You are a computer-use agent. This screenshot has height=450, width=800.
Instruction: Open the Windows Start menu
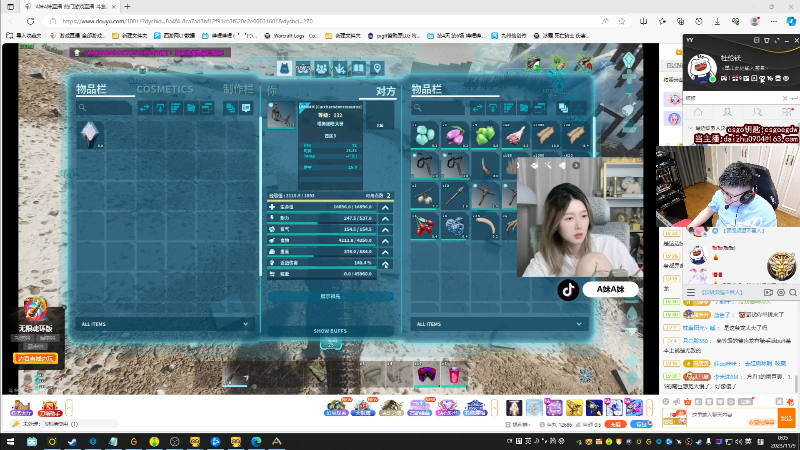pyautogui.click(x=10, y=441)
